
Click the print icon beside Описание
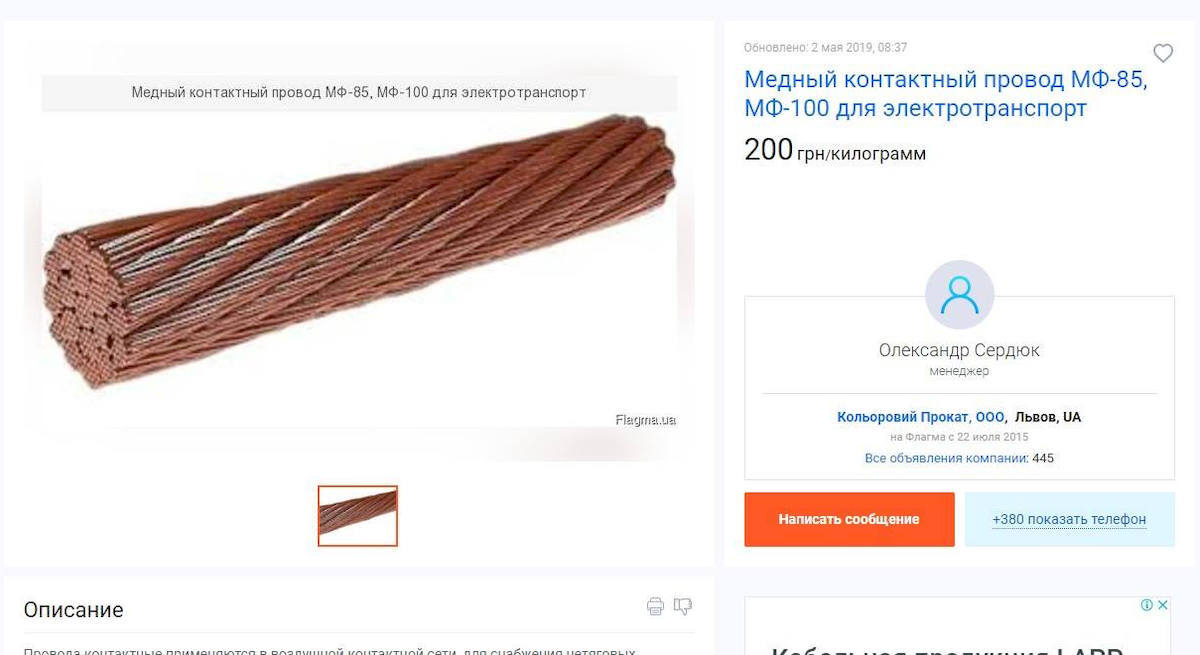click(x=655, y=606)
